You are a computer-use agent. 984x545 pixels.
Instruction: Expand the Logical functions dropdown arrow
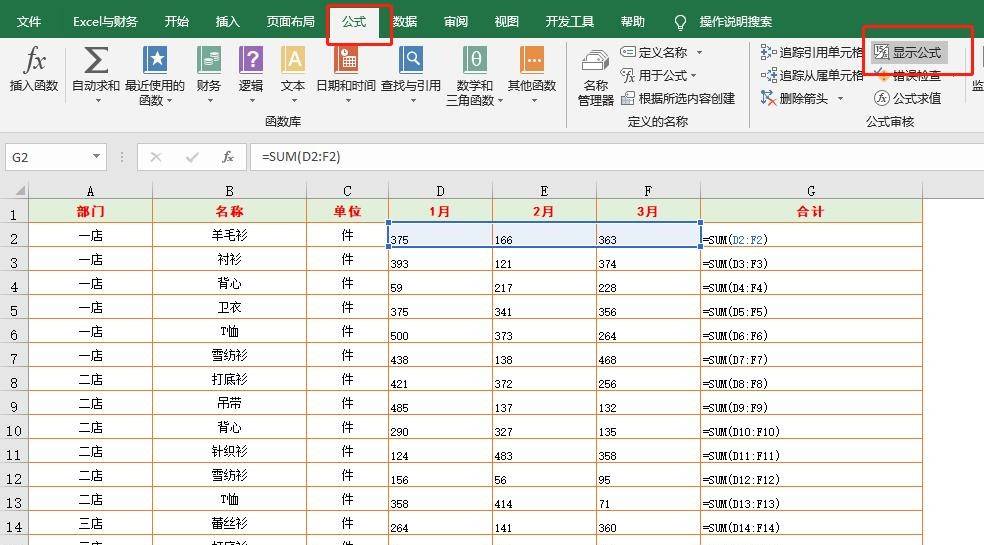click(251, 100)
